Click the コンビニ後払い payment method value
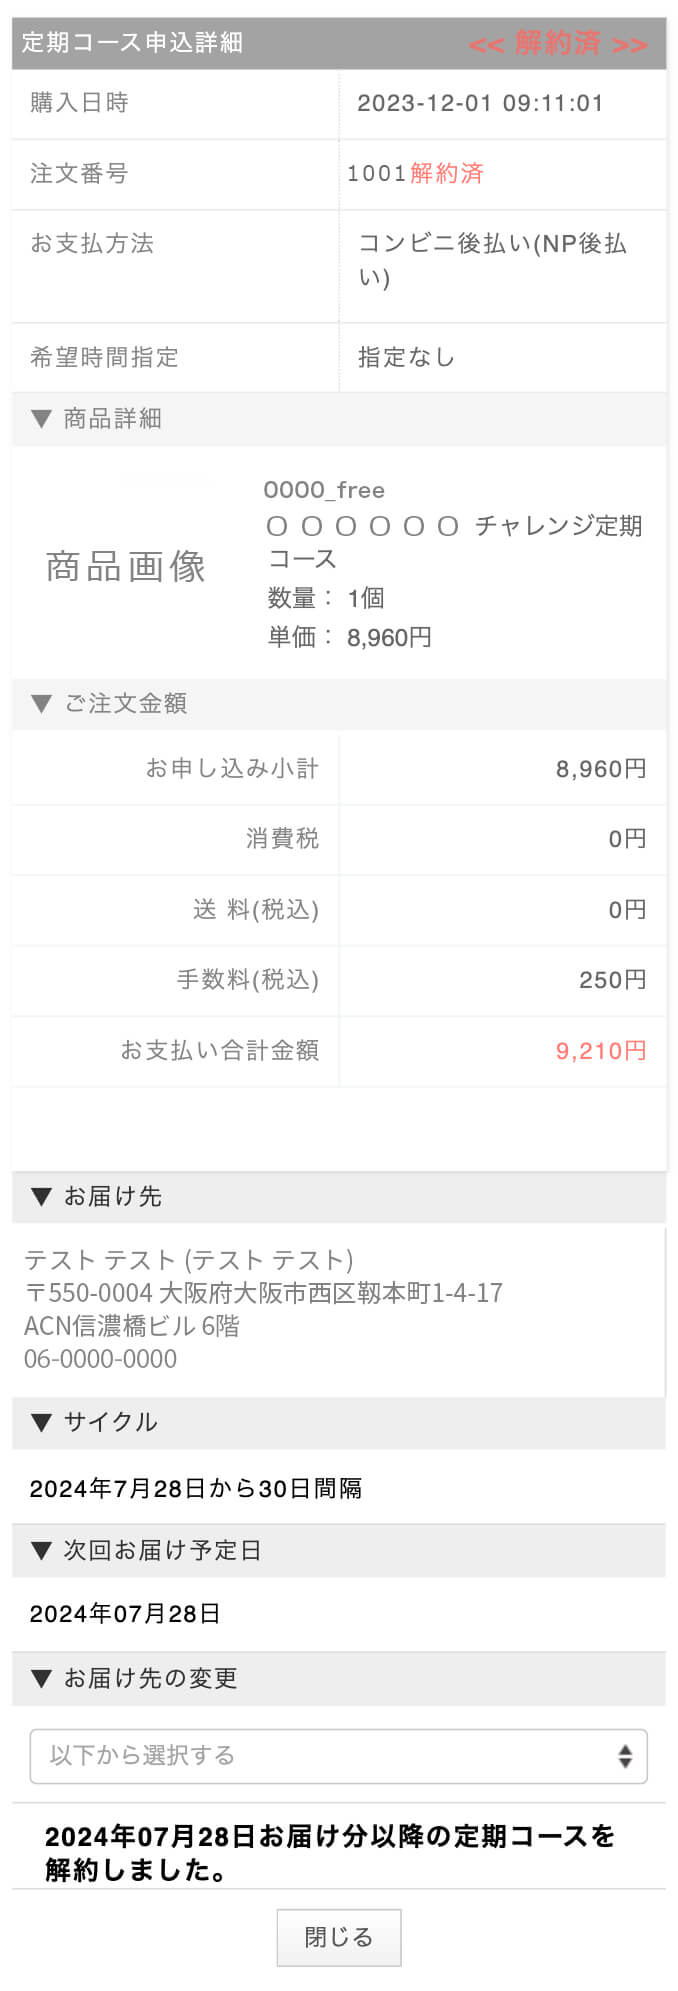Screen dimensions: 678x1991 492,260
